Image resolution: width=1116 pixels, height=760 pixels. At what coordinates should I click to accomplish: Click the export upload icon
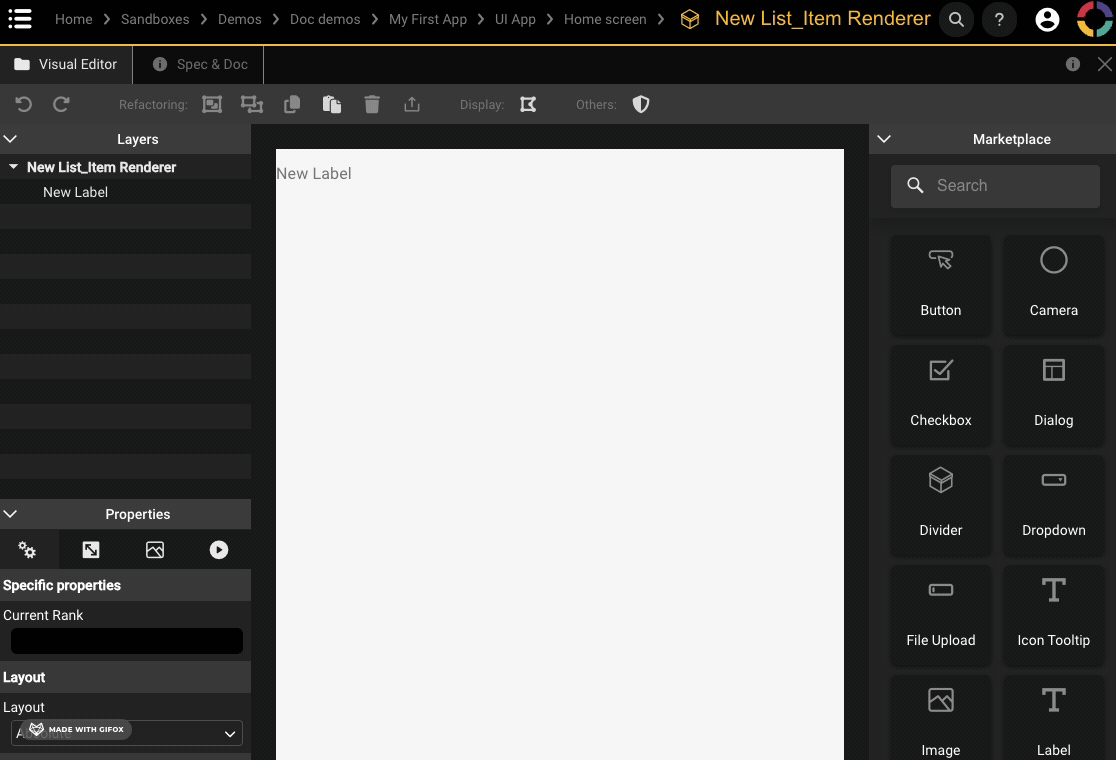tap(412, 104)
